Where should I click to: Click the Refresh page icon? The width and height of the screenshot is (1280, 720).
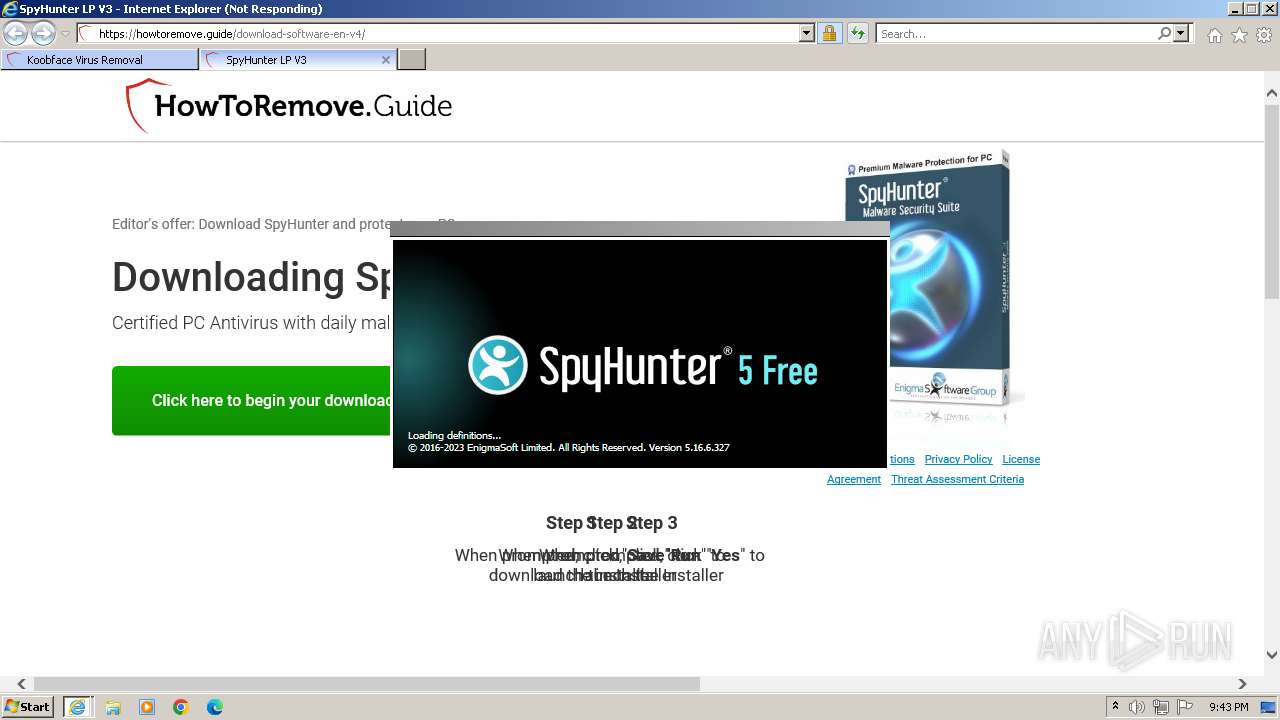click(857, 34)
